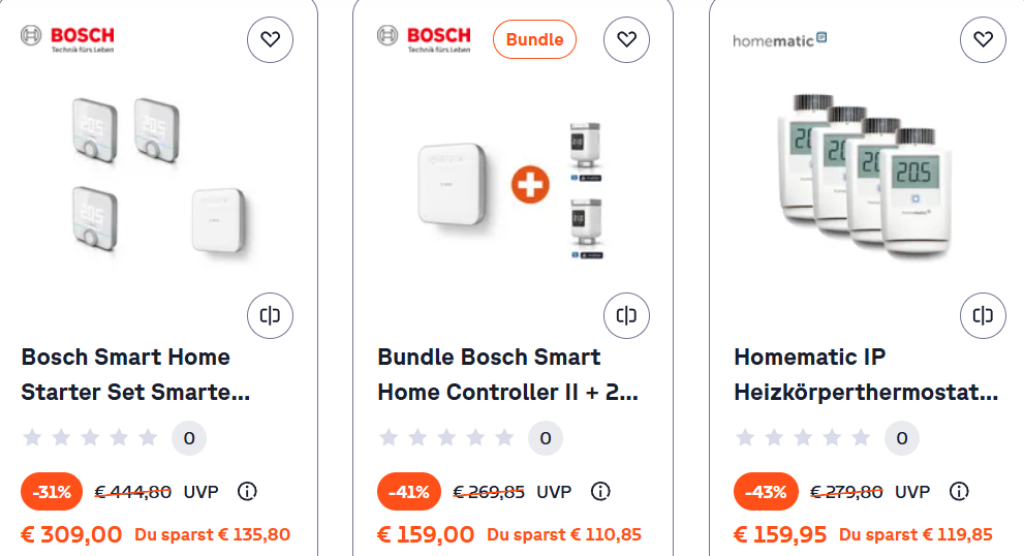Screen dimensions: 1024x556
Task: View Homematic four thermostats product image
Action: [x=865, y=175]
